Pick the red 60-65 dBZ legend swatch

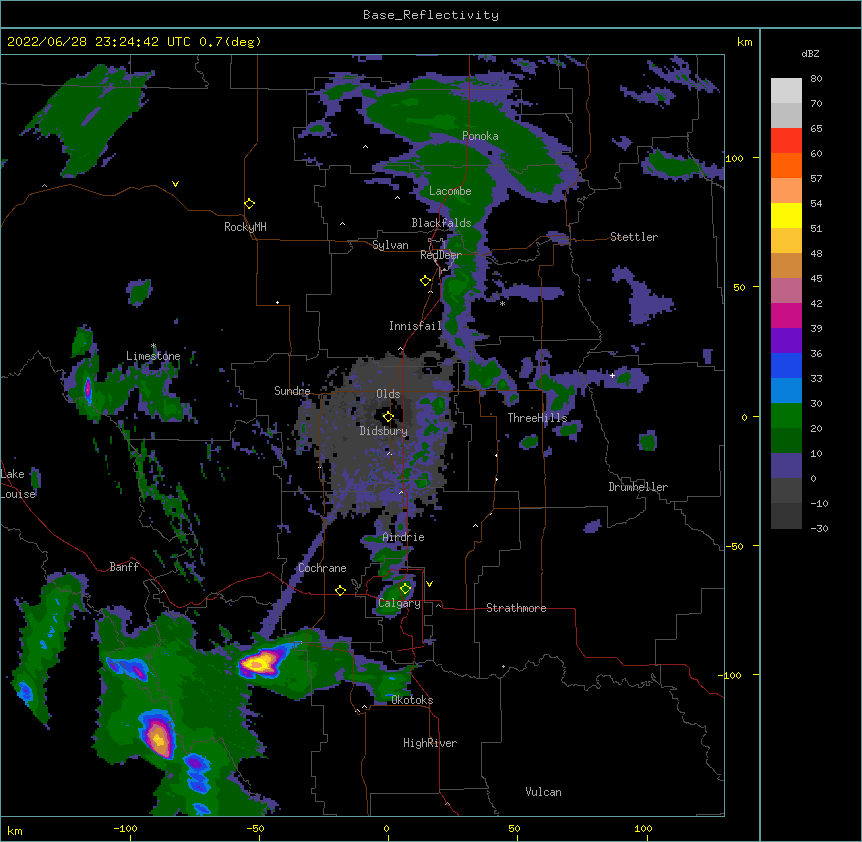point(786,141)
